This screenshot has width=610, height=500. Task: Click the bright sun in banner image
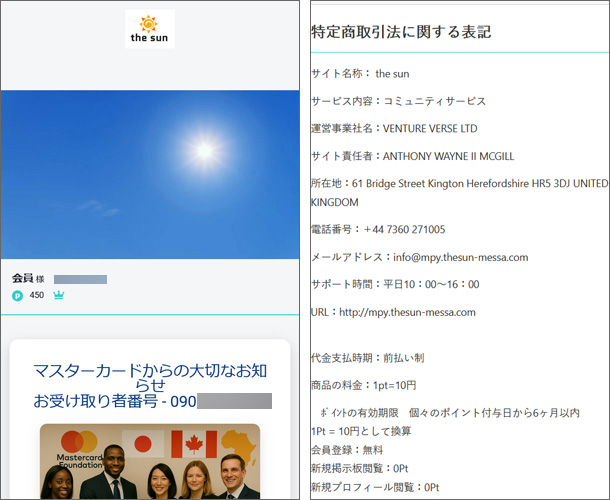point(204,151)
